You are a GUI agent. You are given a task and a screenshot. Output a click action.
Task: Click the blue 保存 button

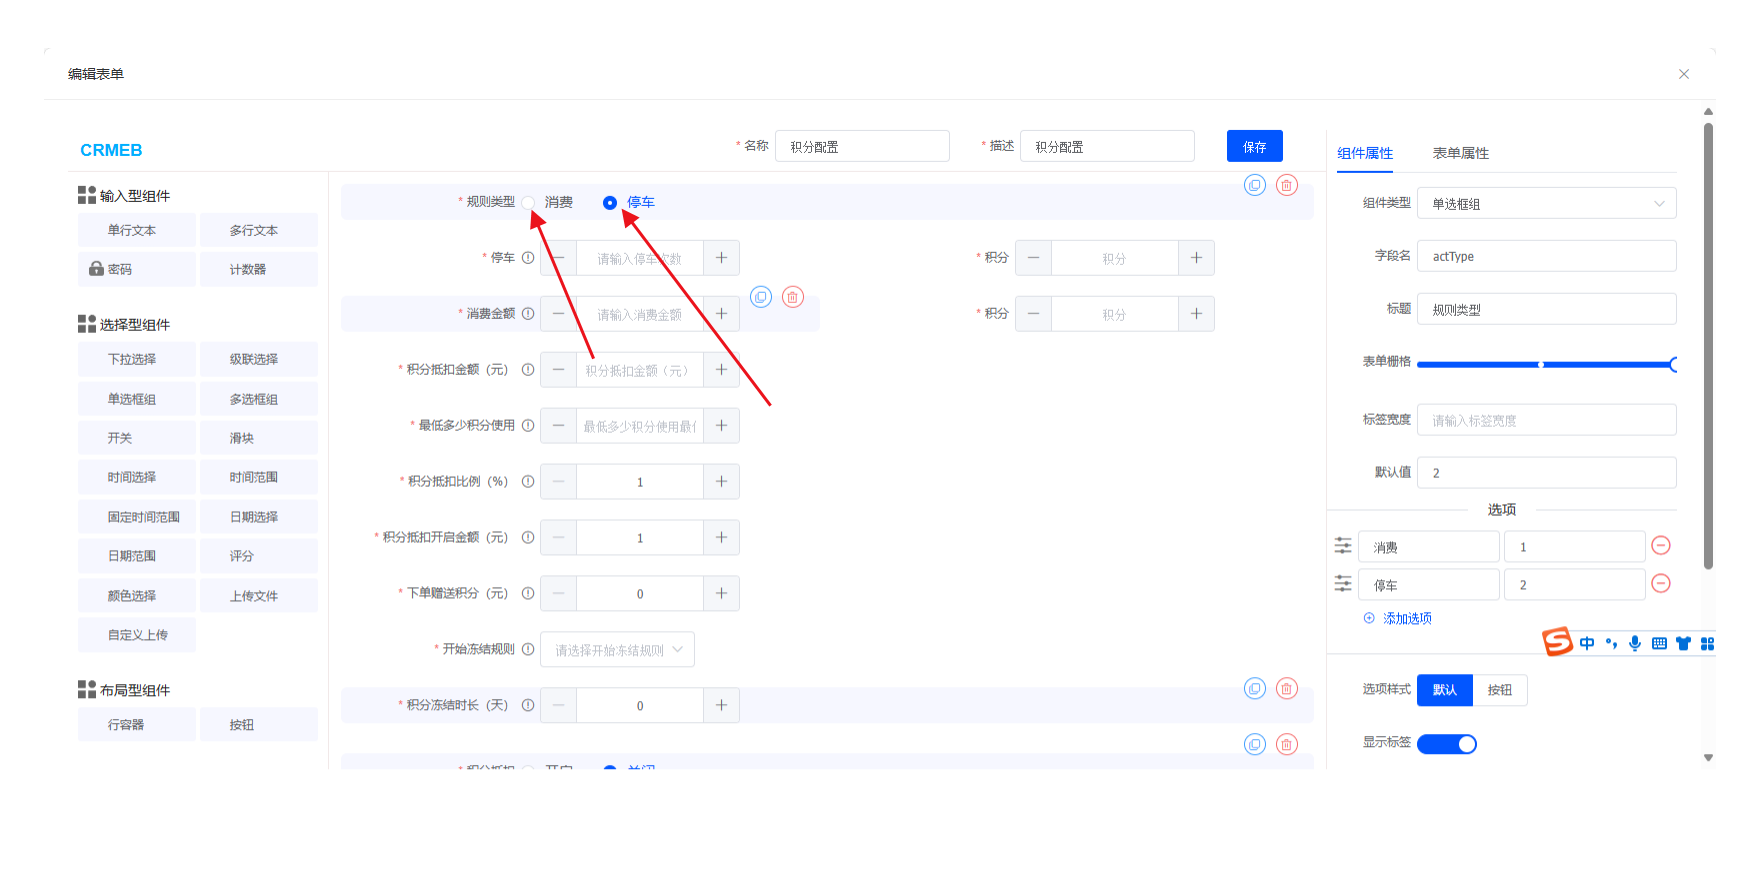(x=1255, y=146)
